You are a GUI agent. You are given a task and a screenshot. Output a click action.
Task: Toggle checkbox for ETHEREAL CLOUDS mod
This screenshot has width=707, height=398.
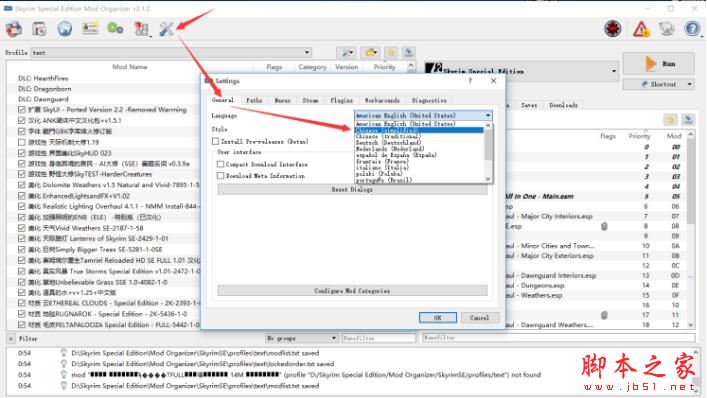(22, 303)
